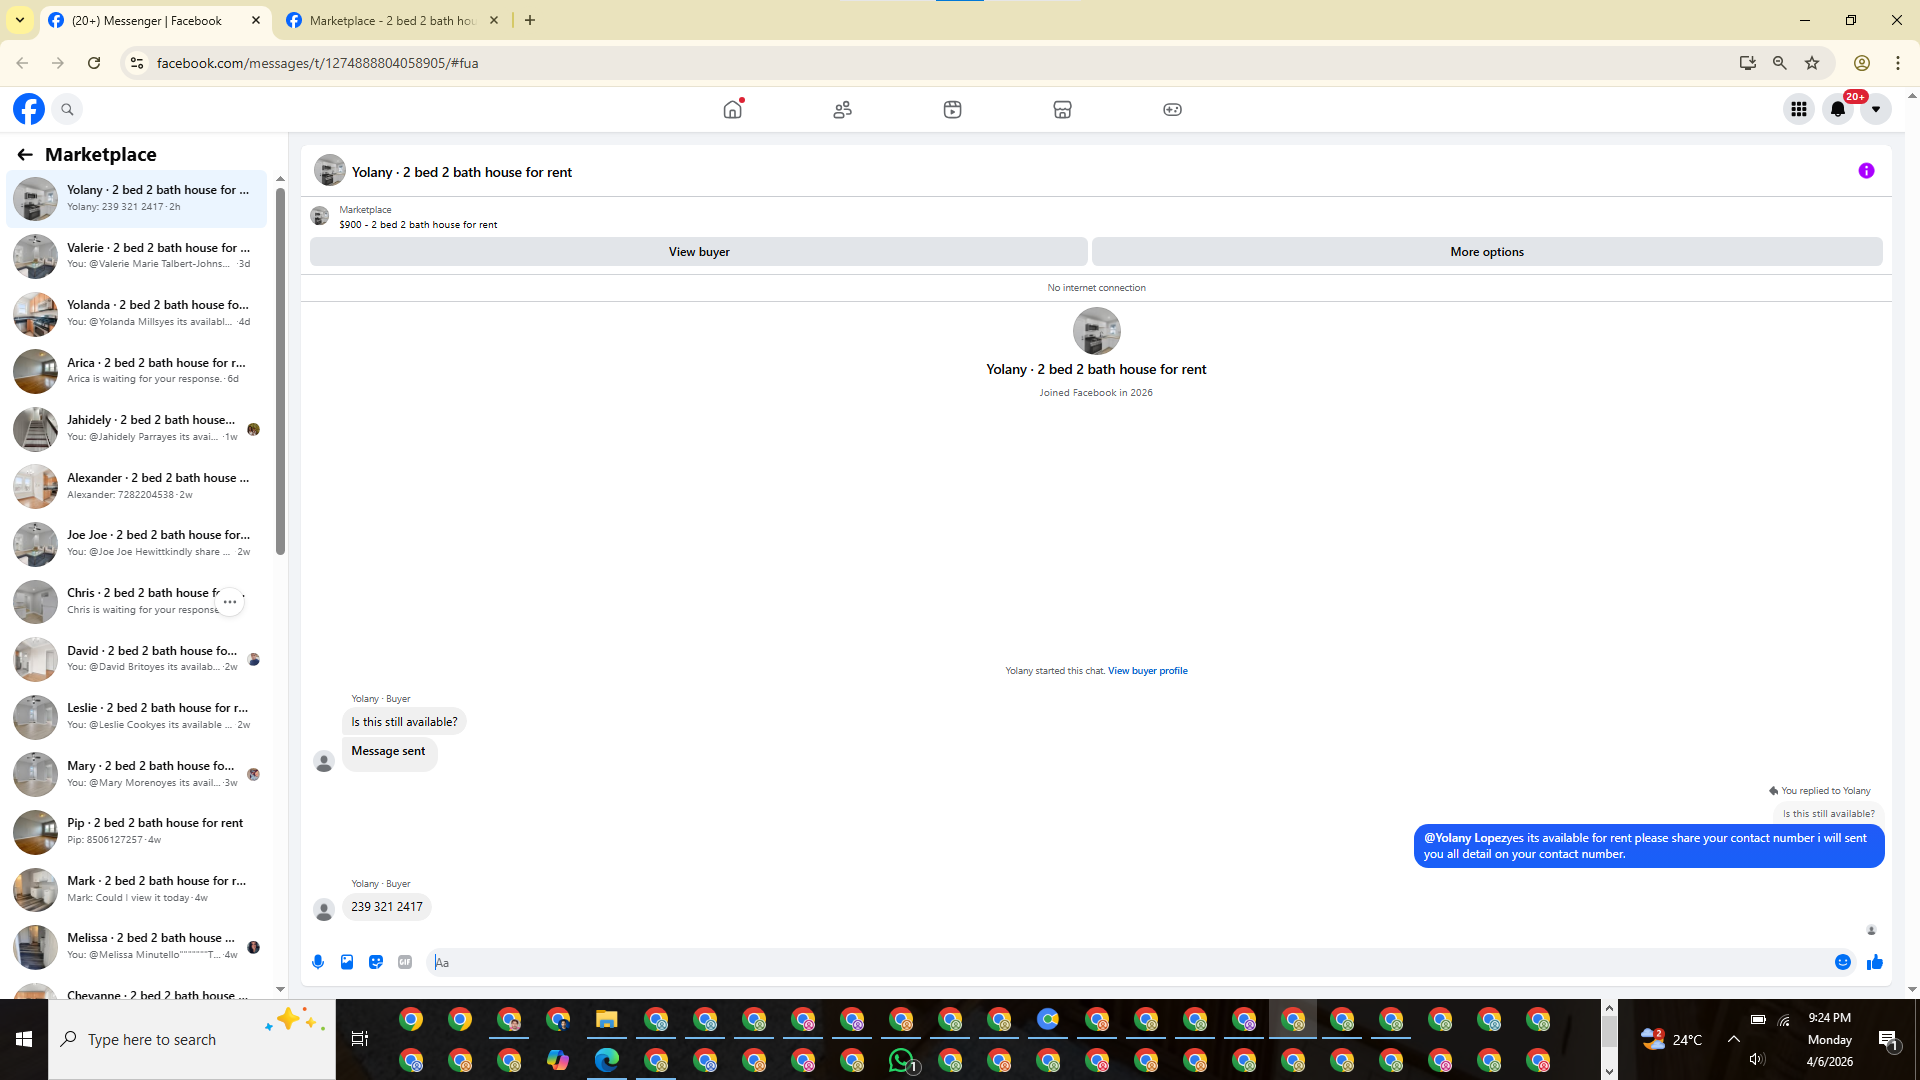
Task: Click 'Is this still available?' buyer message
Action: coord(404,722)
